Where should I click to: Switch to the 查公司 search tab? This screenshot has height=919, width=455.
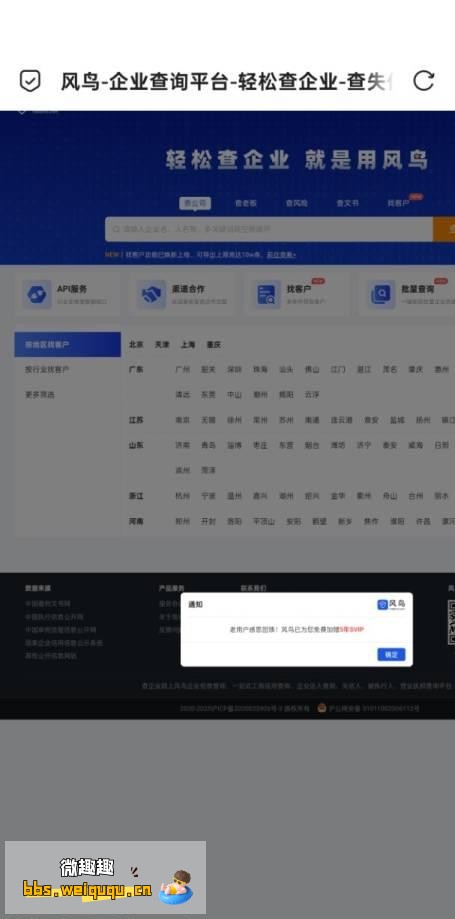coord(195,203)
